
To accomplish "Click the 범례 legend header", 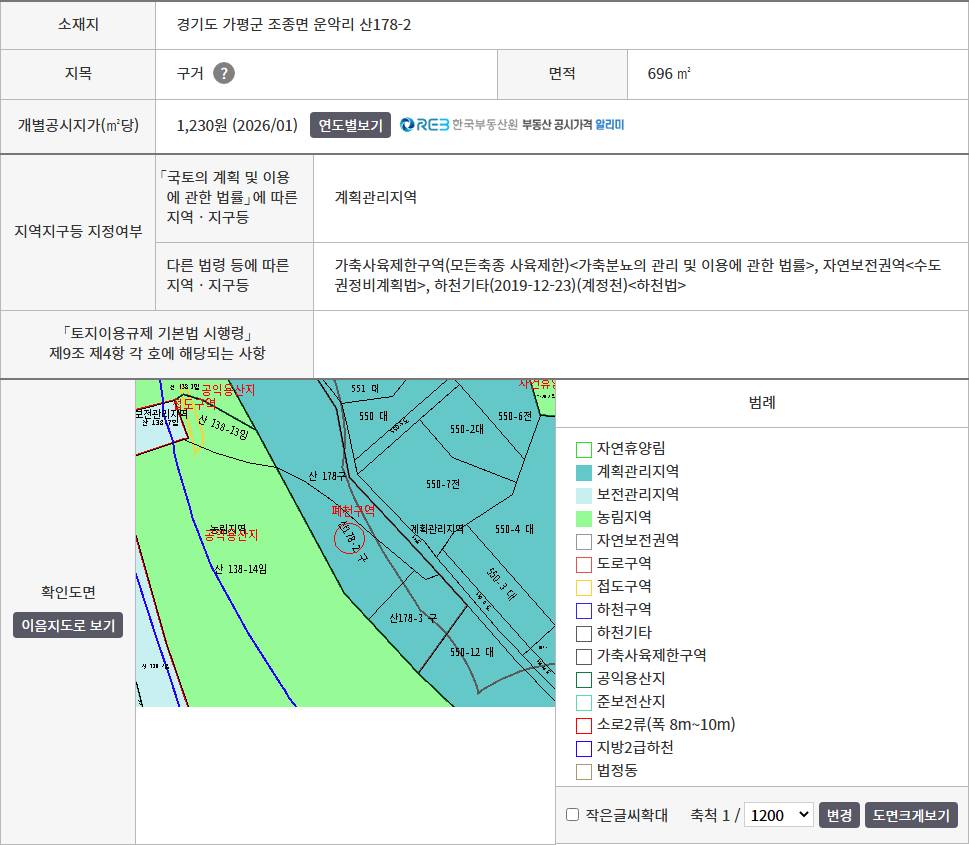I will [762, 402].
